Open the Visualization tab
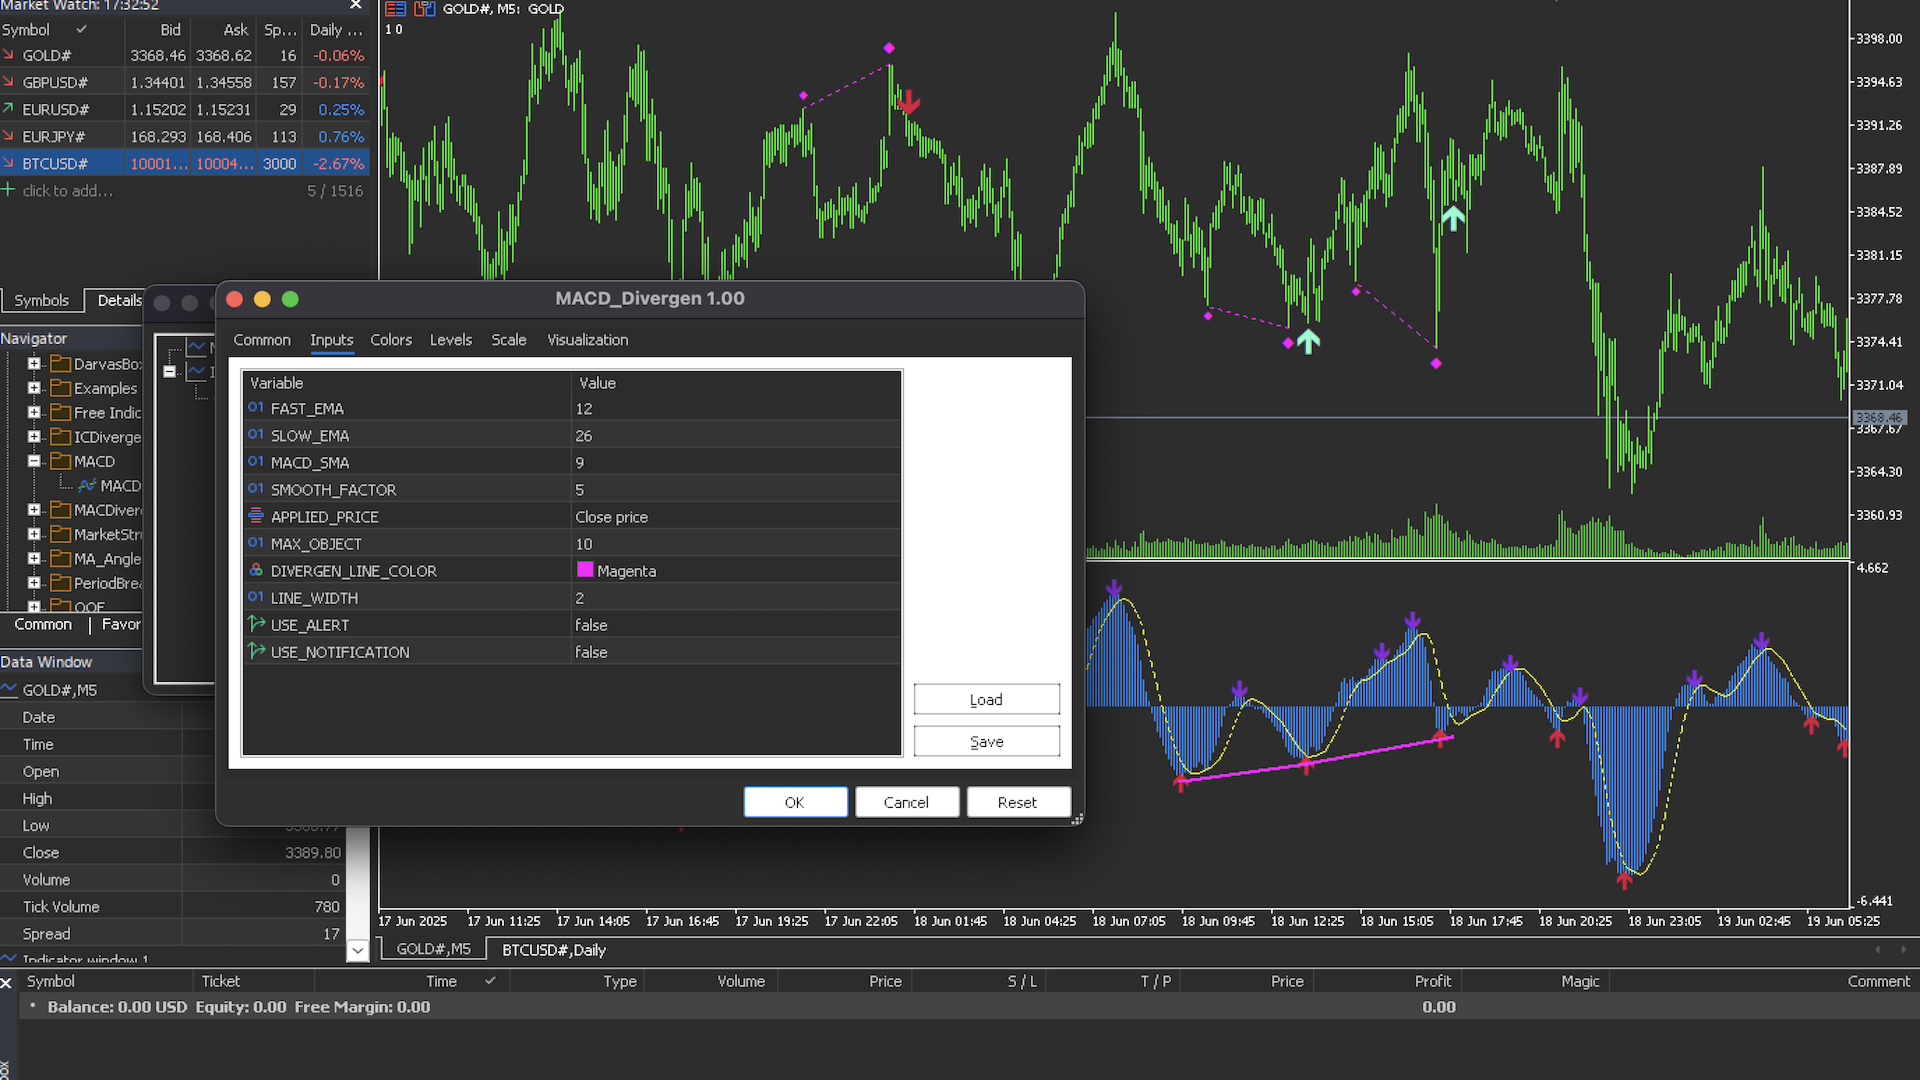 (x=588, y=340)
